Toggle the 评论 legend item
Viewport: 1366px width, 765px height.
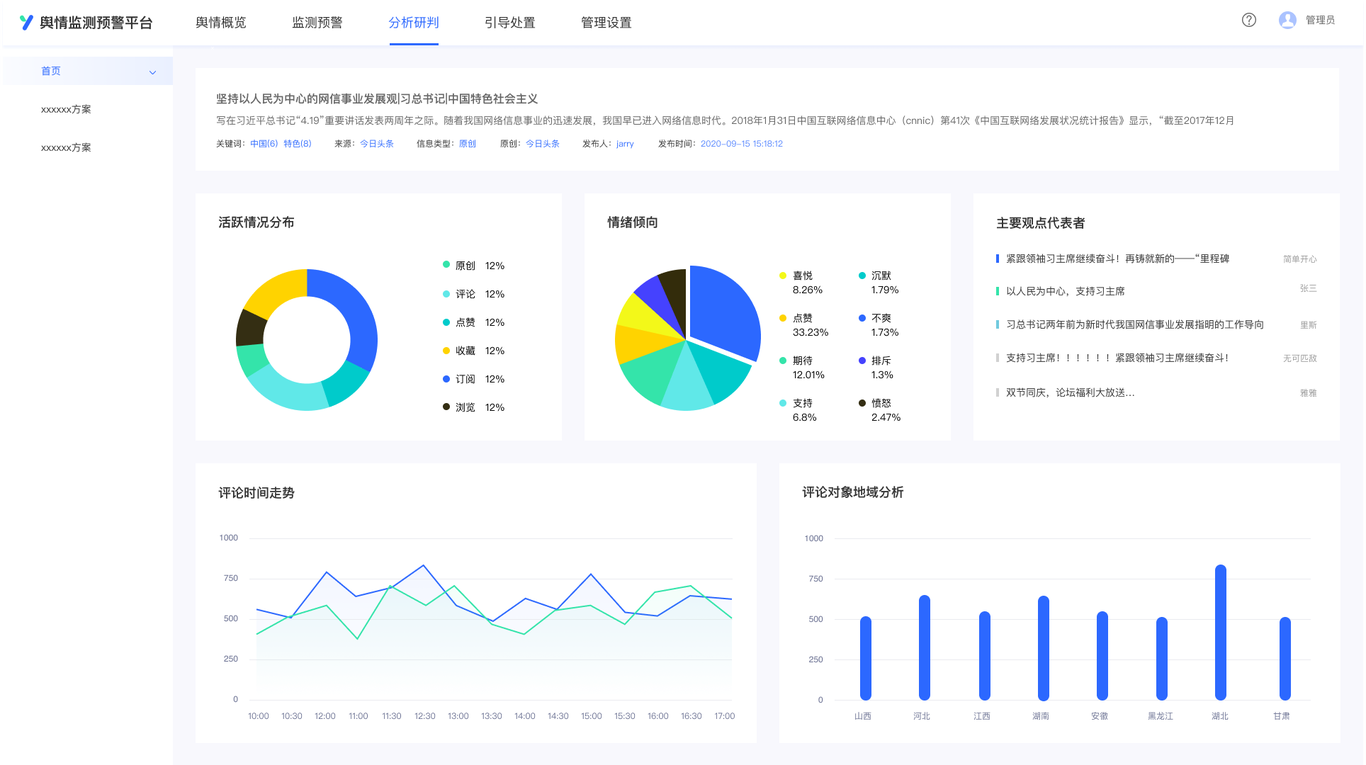[474, 294]
